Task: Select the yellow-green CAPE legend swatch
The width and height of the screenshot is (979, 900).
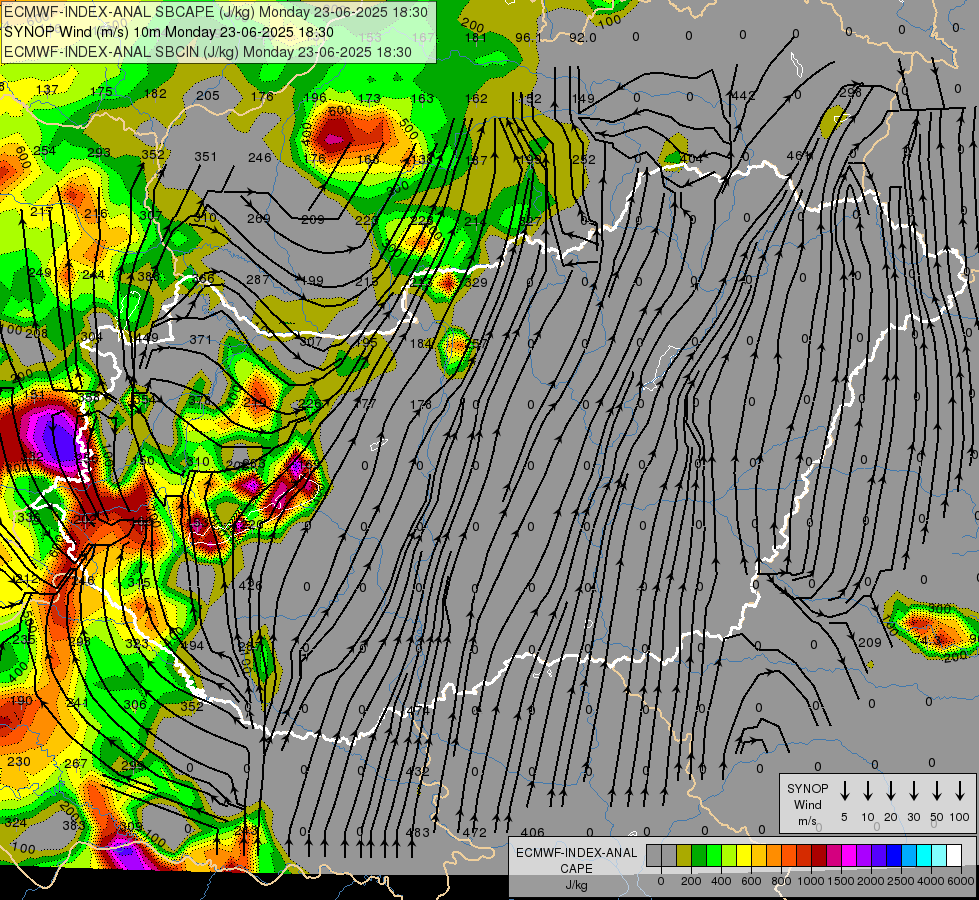Action: 729,855
